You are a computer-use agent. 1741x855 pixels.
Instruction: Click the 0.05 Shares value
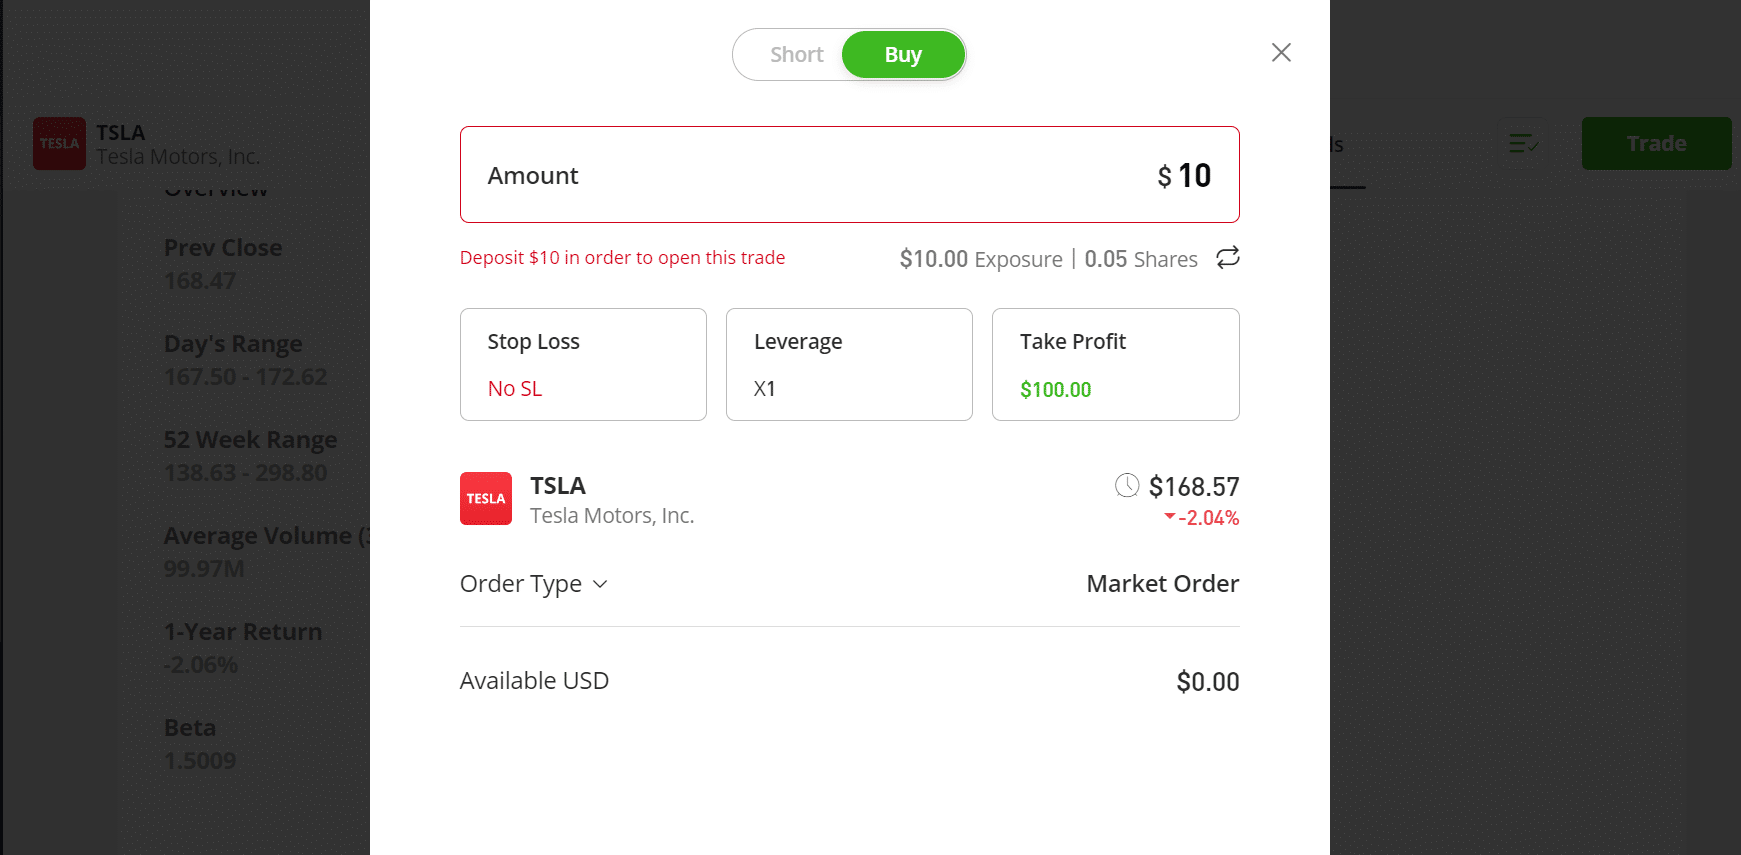pyautogui.click(x=1141, y=259)
